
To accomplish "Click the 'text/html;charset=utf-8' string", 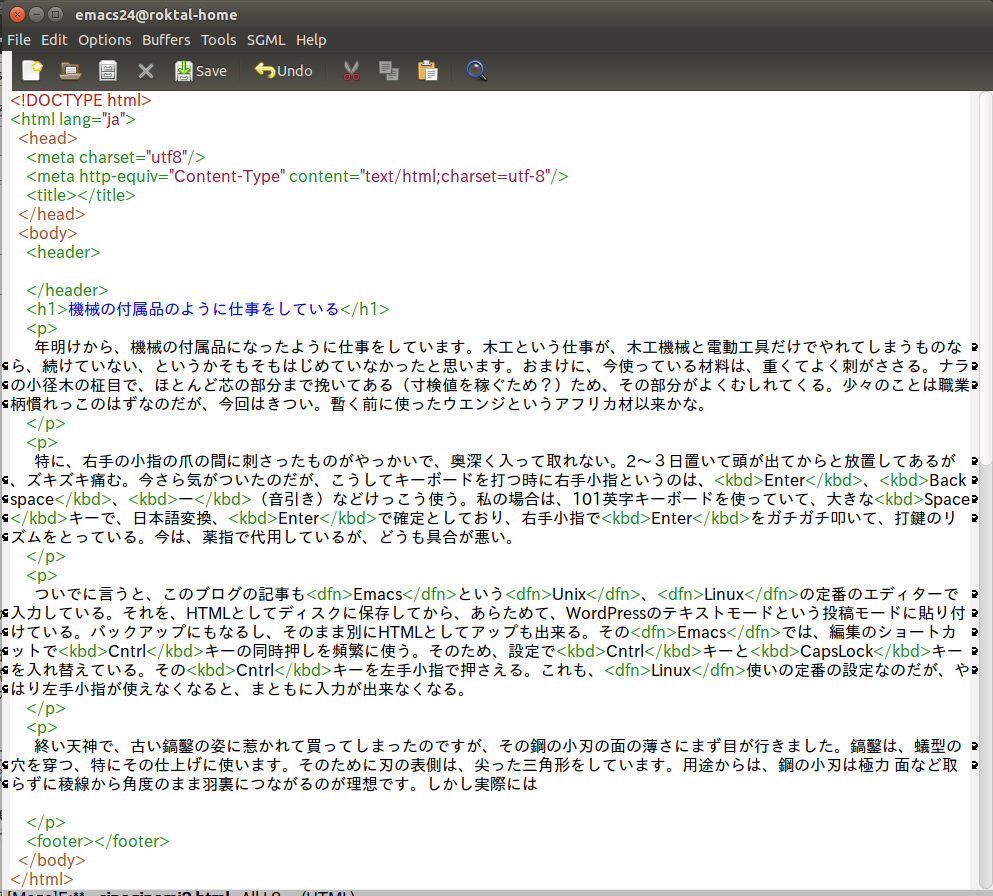I will coord(455,176).
